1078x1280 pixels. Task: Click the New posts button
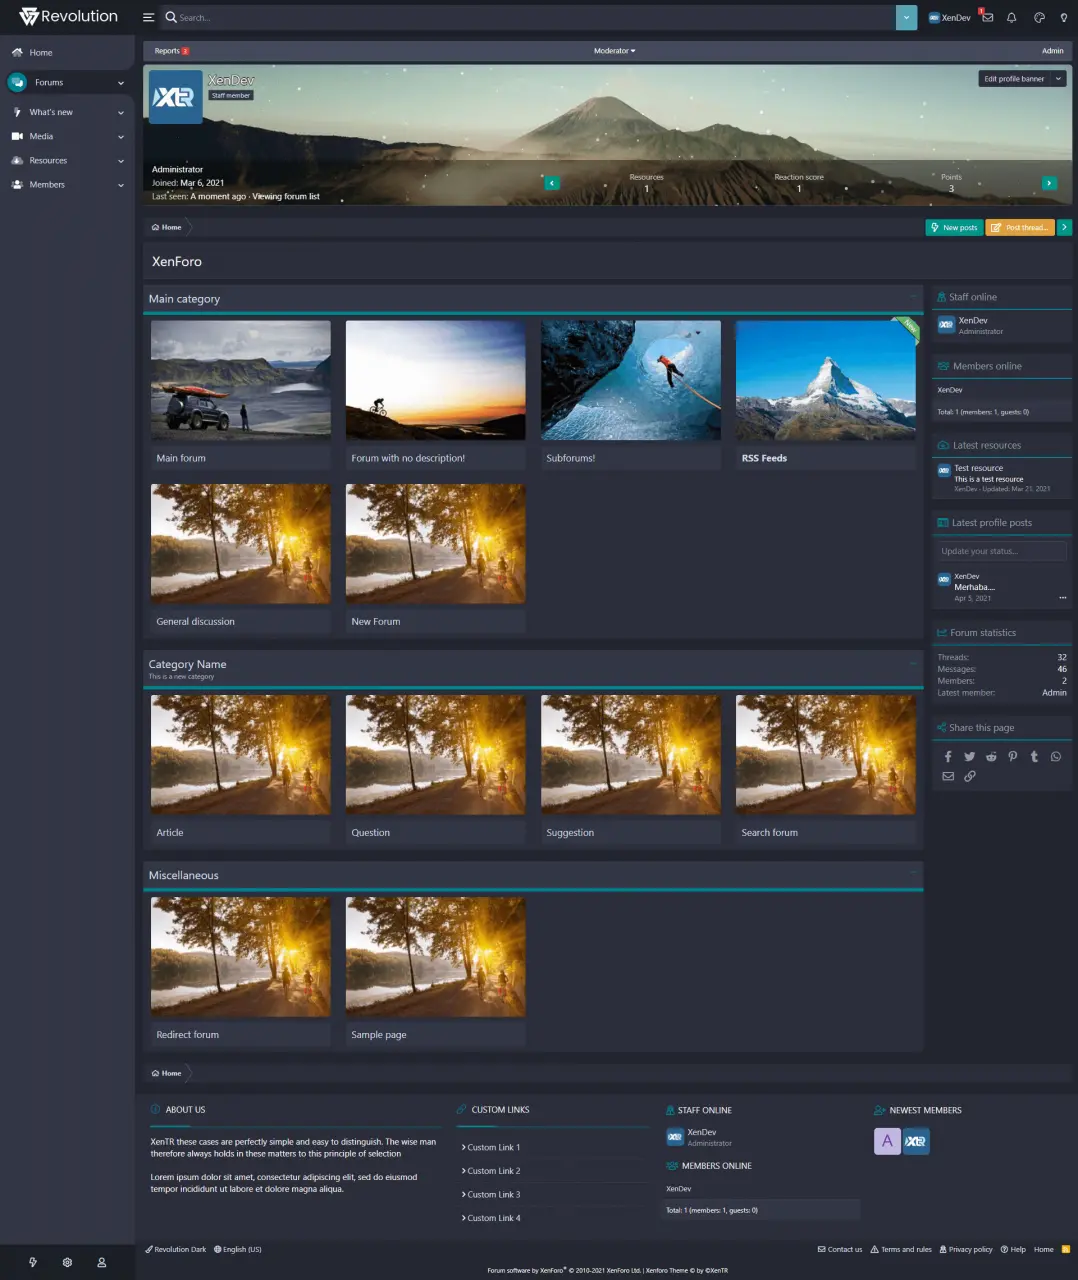[953, 228]
